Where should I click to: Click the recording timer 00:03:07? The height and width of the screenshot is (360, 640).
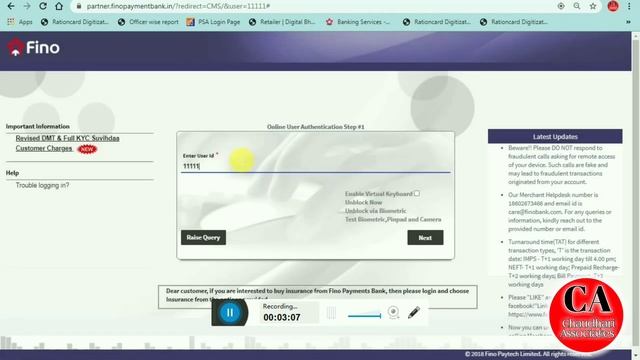pyautogui.click(x=282, y=318)
